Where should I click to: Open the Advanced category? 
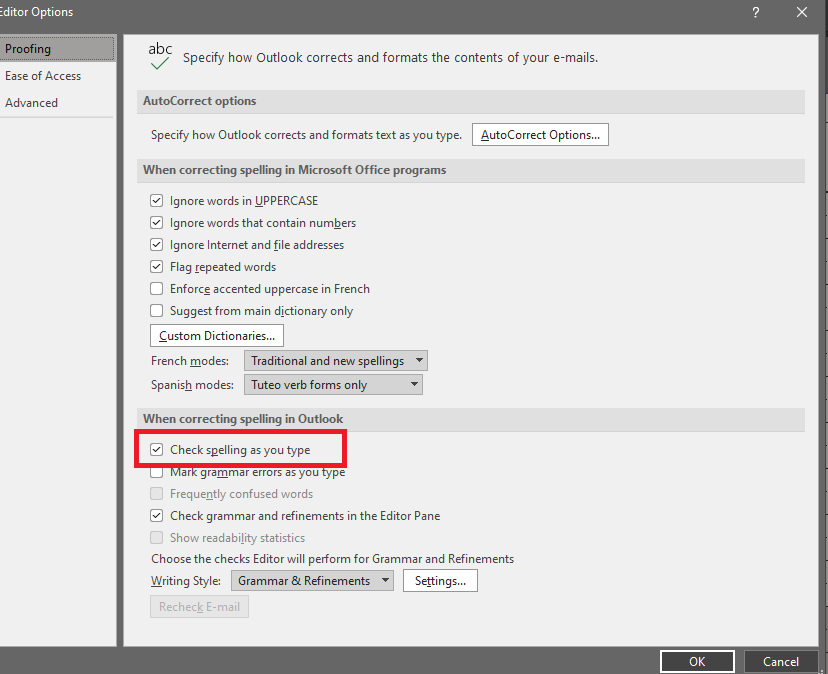click(57, 103)
